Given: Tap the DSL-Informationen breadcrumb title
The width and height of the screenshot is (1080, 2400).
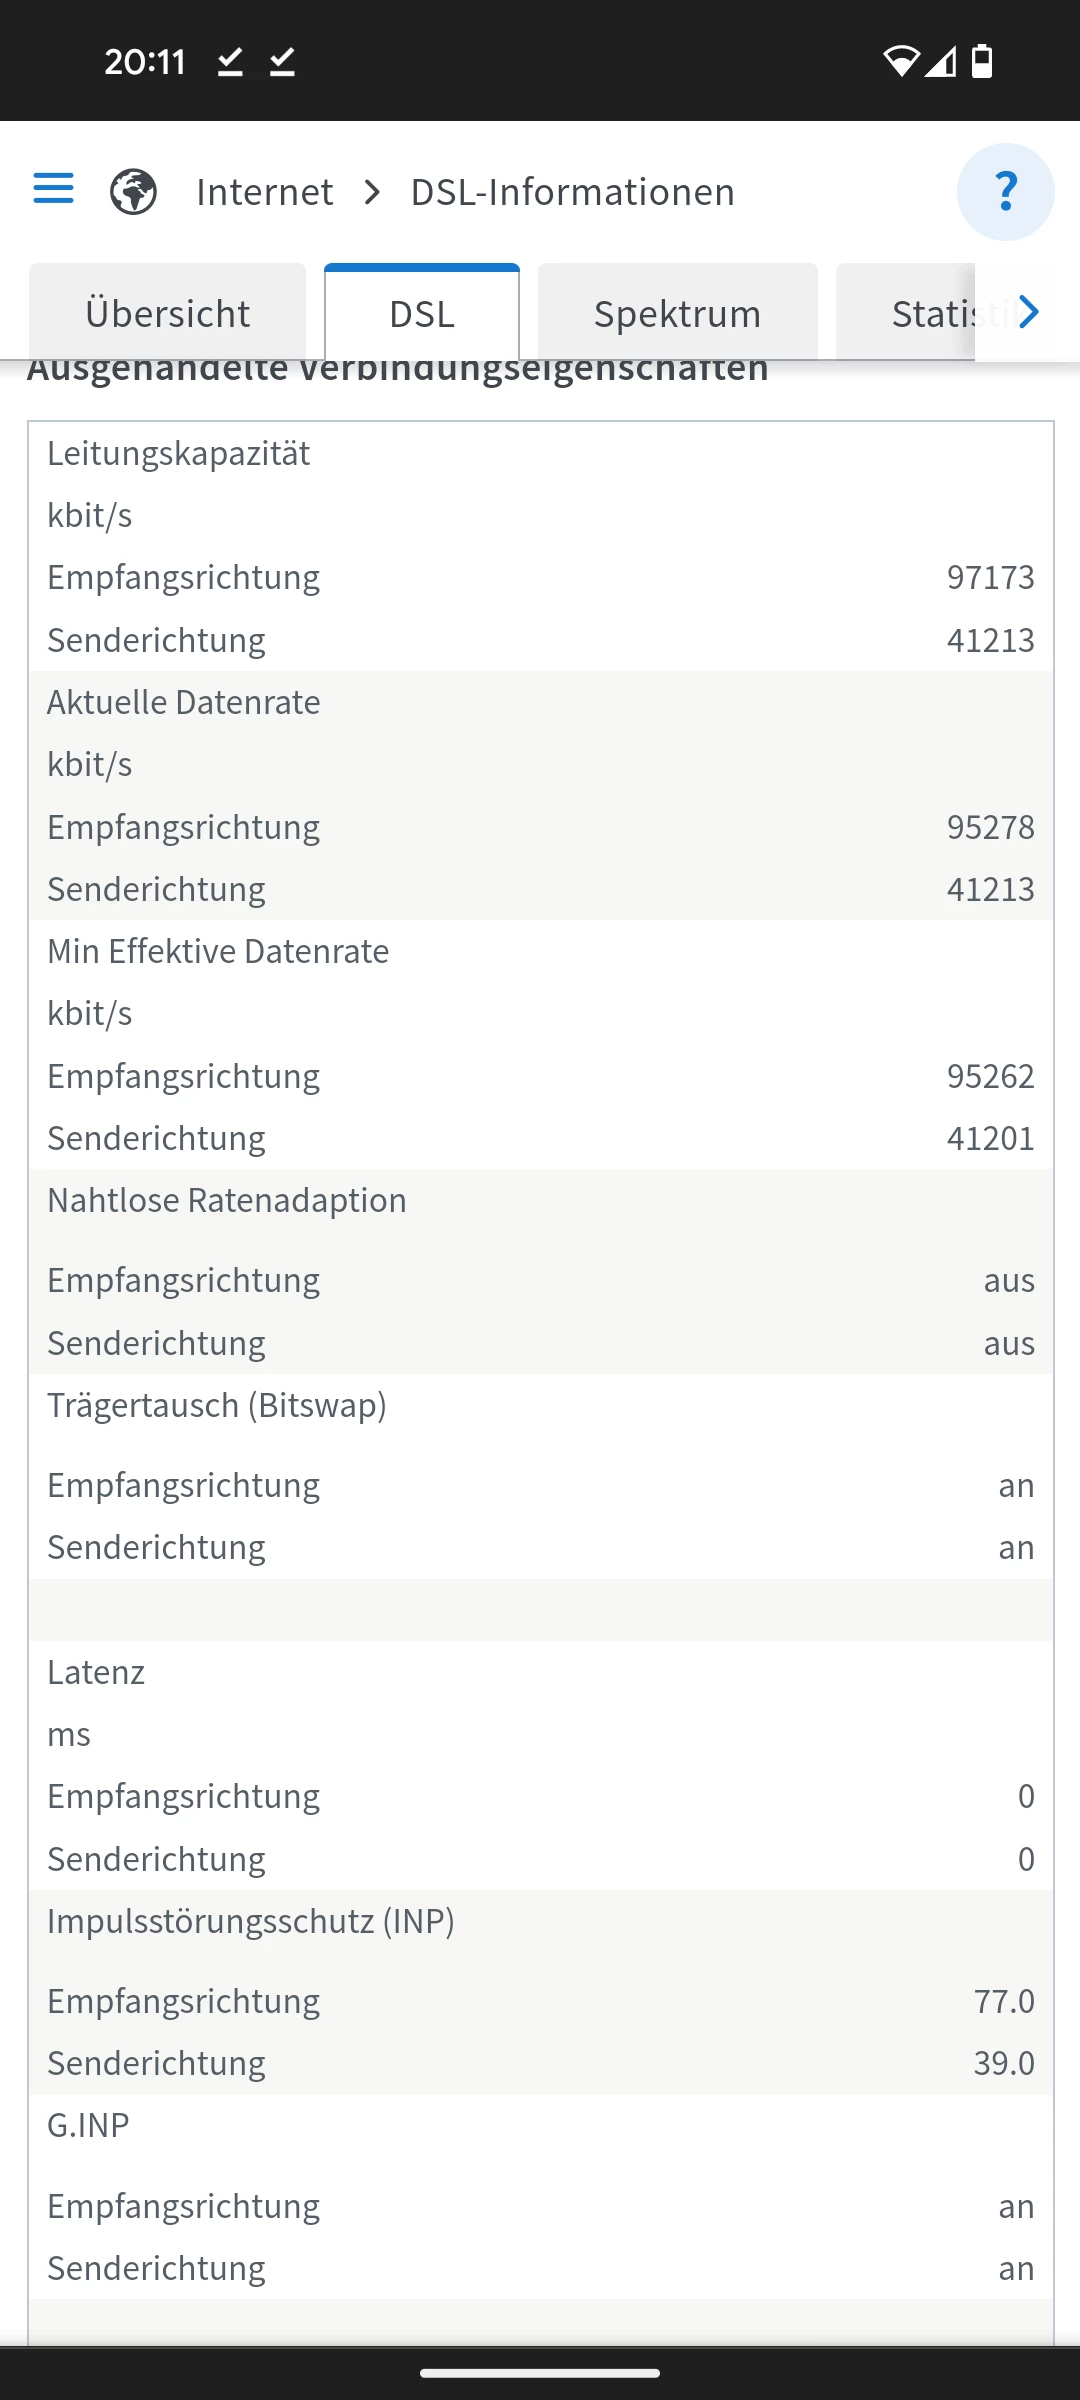Looking at the screenshot, I should coord(572,192).
